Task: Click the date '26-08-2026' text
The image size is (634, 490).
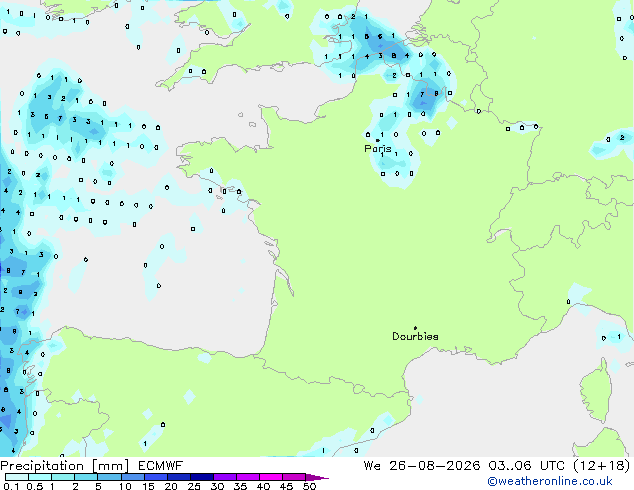Action: click(x=435, y=466)
